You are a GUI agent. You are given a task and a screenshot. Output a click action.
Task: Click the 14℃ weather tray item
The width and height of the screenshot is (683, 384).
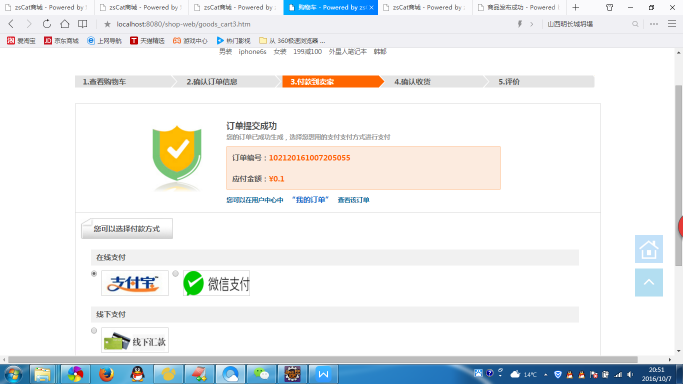click(523, 374)
